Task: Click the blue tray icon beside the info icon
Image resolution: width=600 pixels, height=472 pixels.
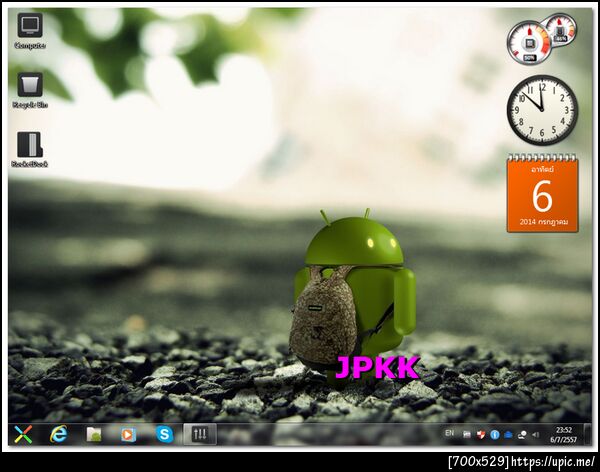Action: coord(508,434)
